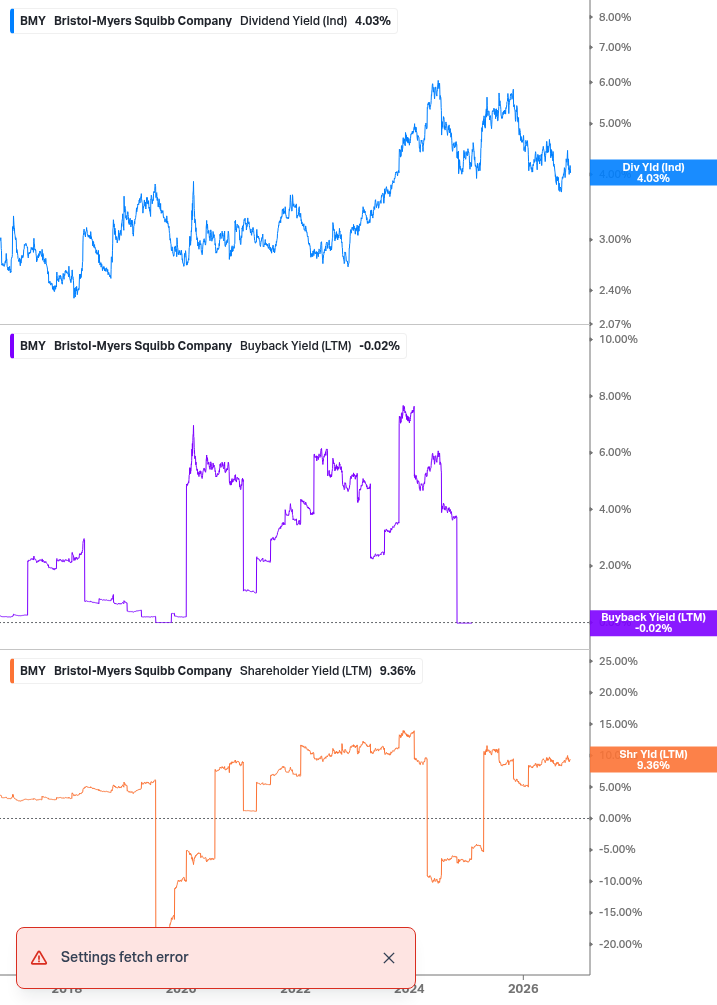Click the -0.02% value in Buyback Yield legend
This screenshot has width=717, height=1005.
[379, 346]
